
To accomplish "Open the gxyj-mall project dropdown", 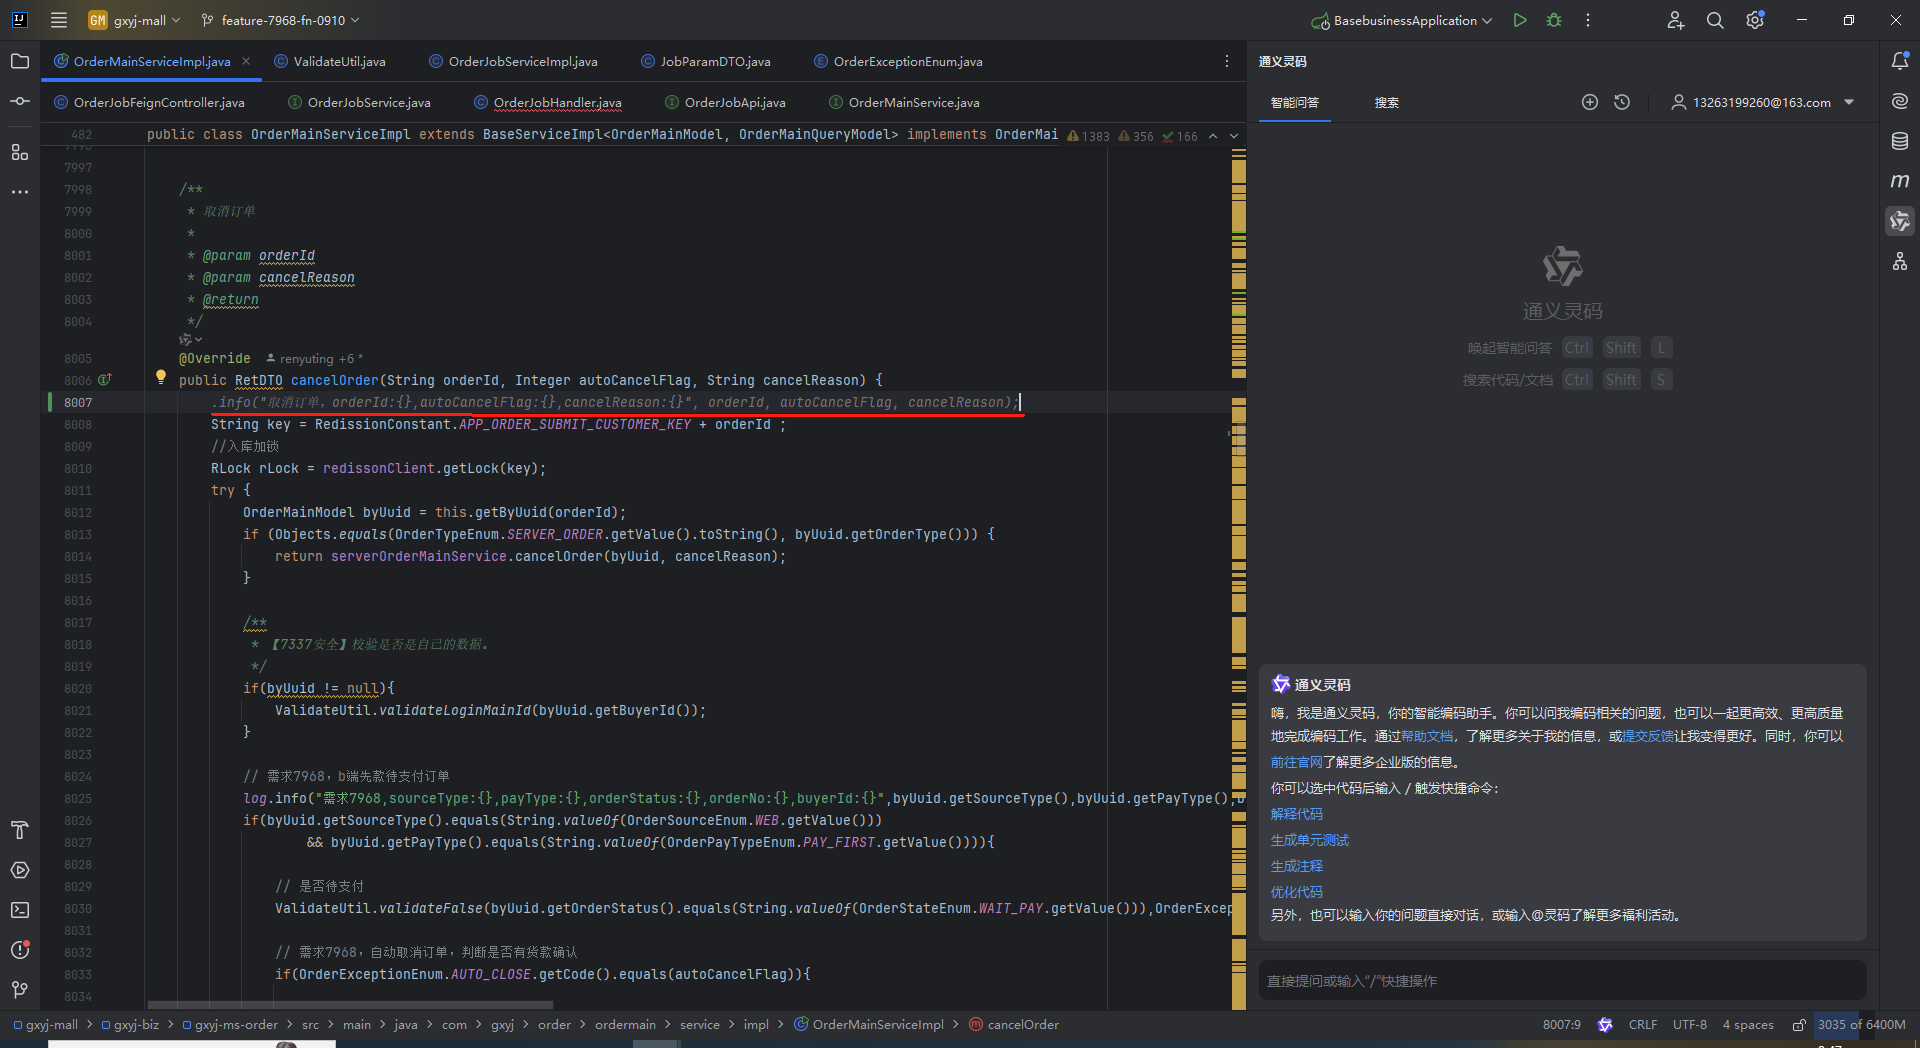I will pyautogui.click(x=135, y=20).
